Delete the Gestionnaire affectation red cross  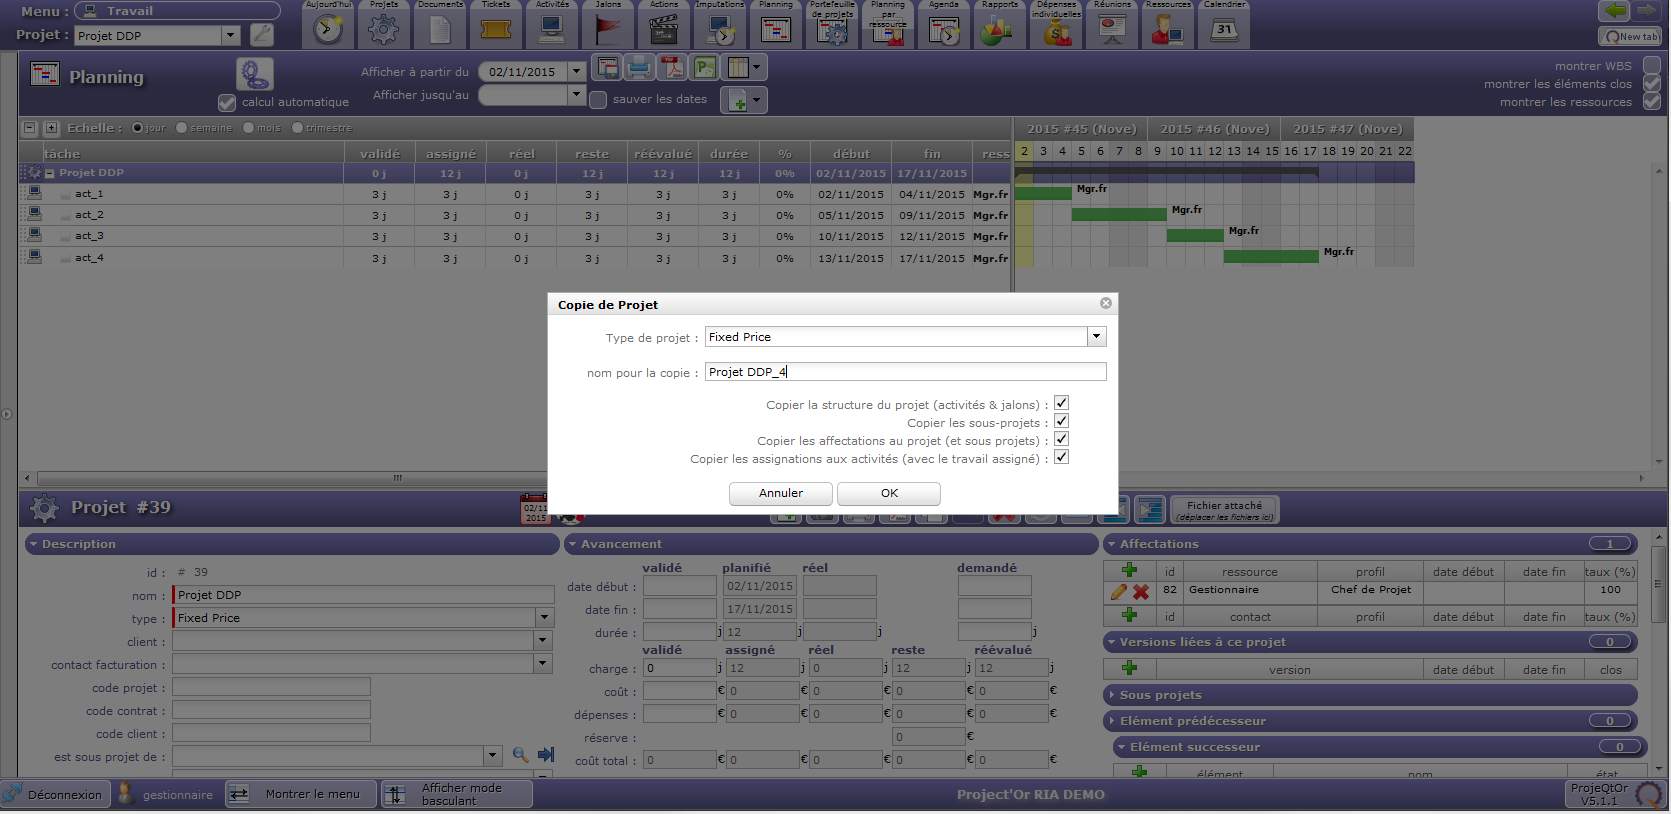[x=1140, y=591]
